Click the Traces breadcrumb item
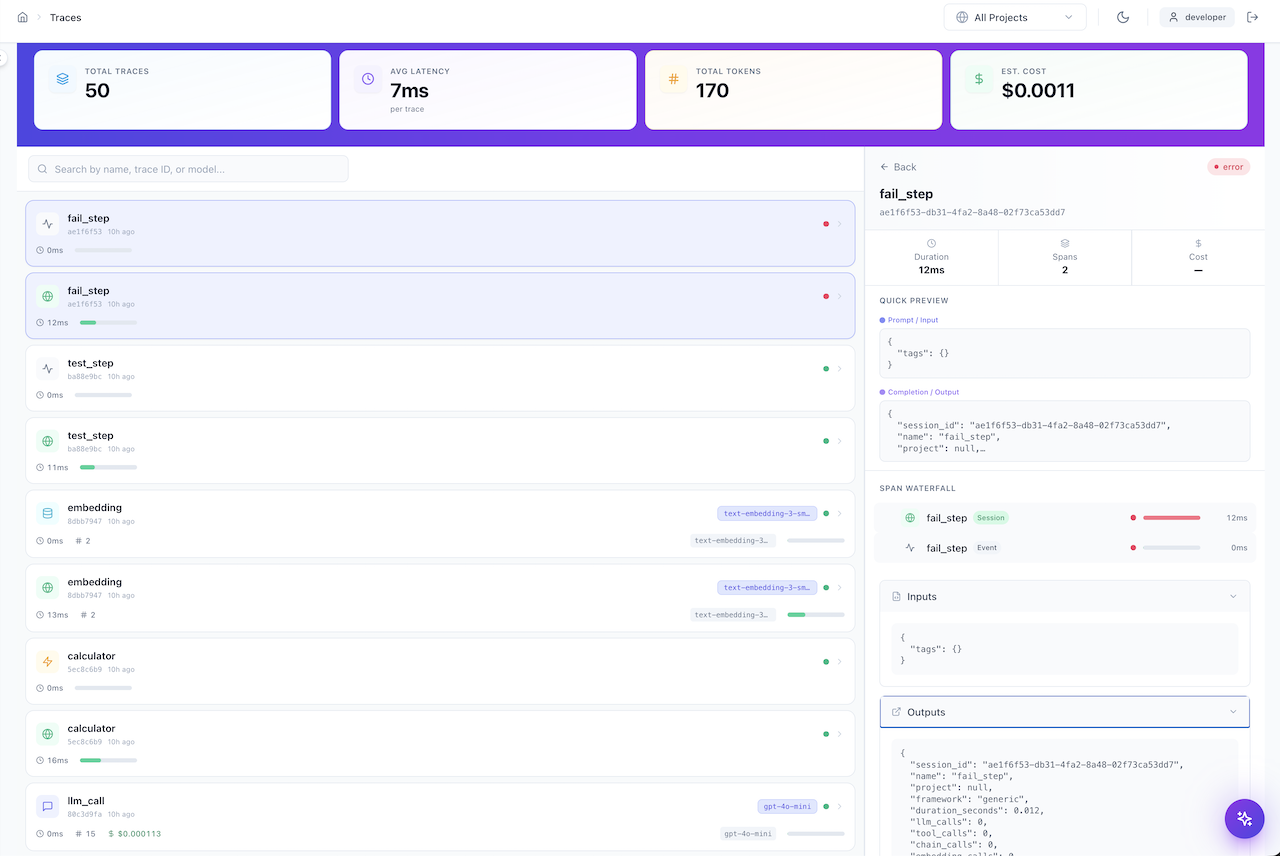 point(66,17)
